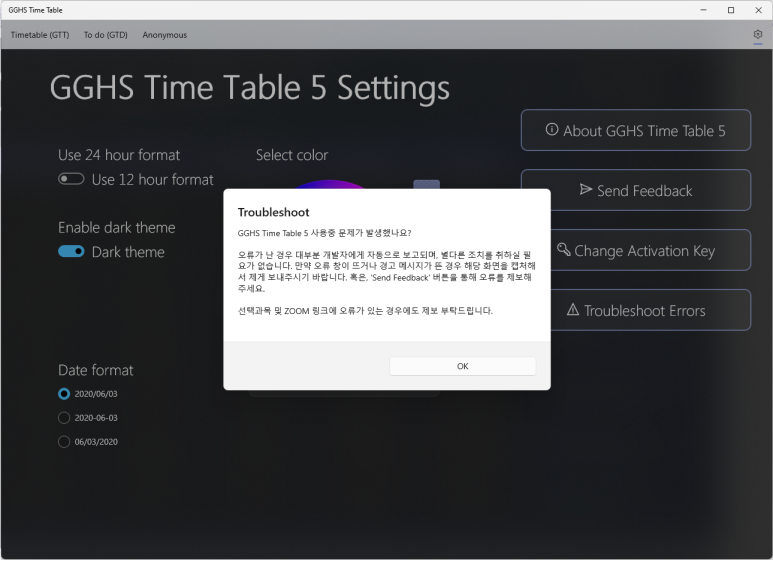The height and width of the screenshot is (561, 773).
Task: Click the Select color label
Action: (292, 155)
